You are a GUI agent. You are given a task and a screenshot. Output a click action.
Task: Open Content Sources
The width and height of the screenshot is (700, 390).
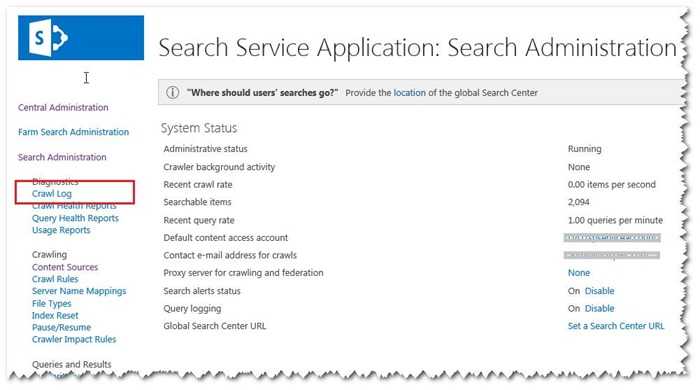click(65, 267)
